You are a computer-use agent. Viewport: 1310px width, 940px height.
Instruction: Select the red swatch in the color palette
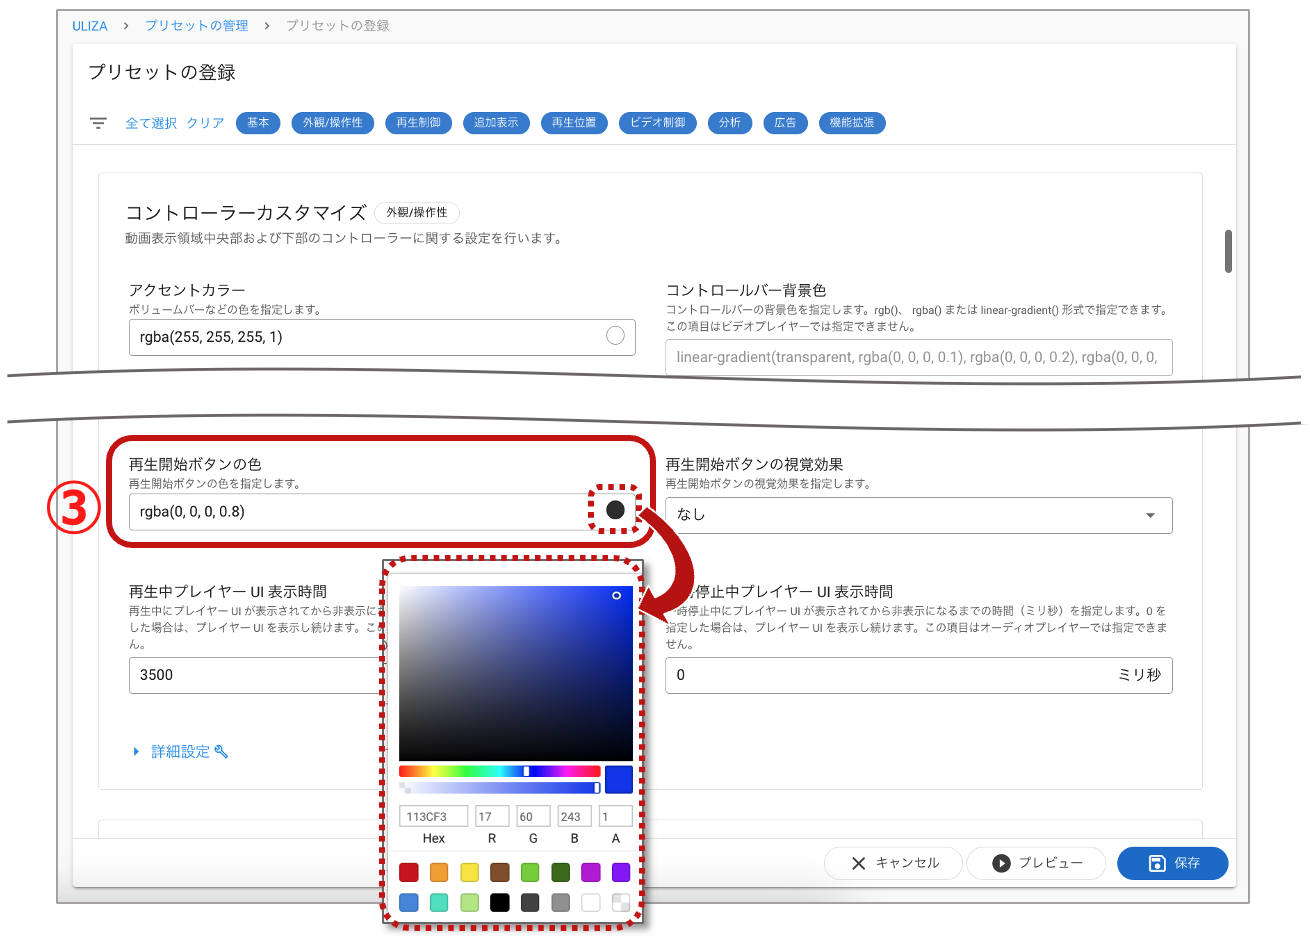[x=409, y=872]
